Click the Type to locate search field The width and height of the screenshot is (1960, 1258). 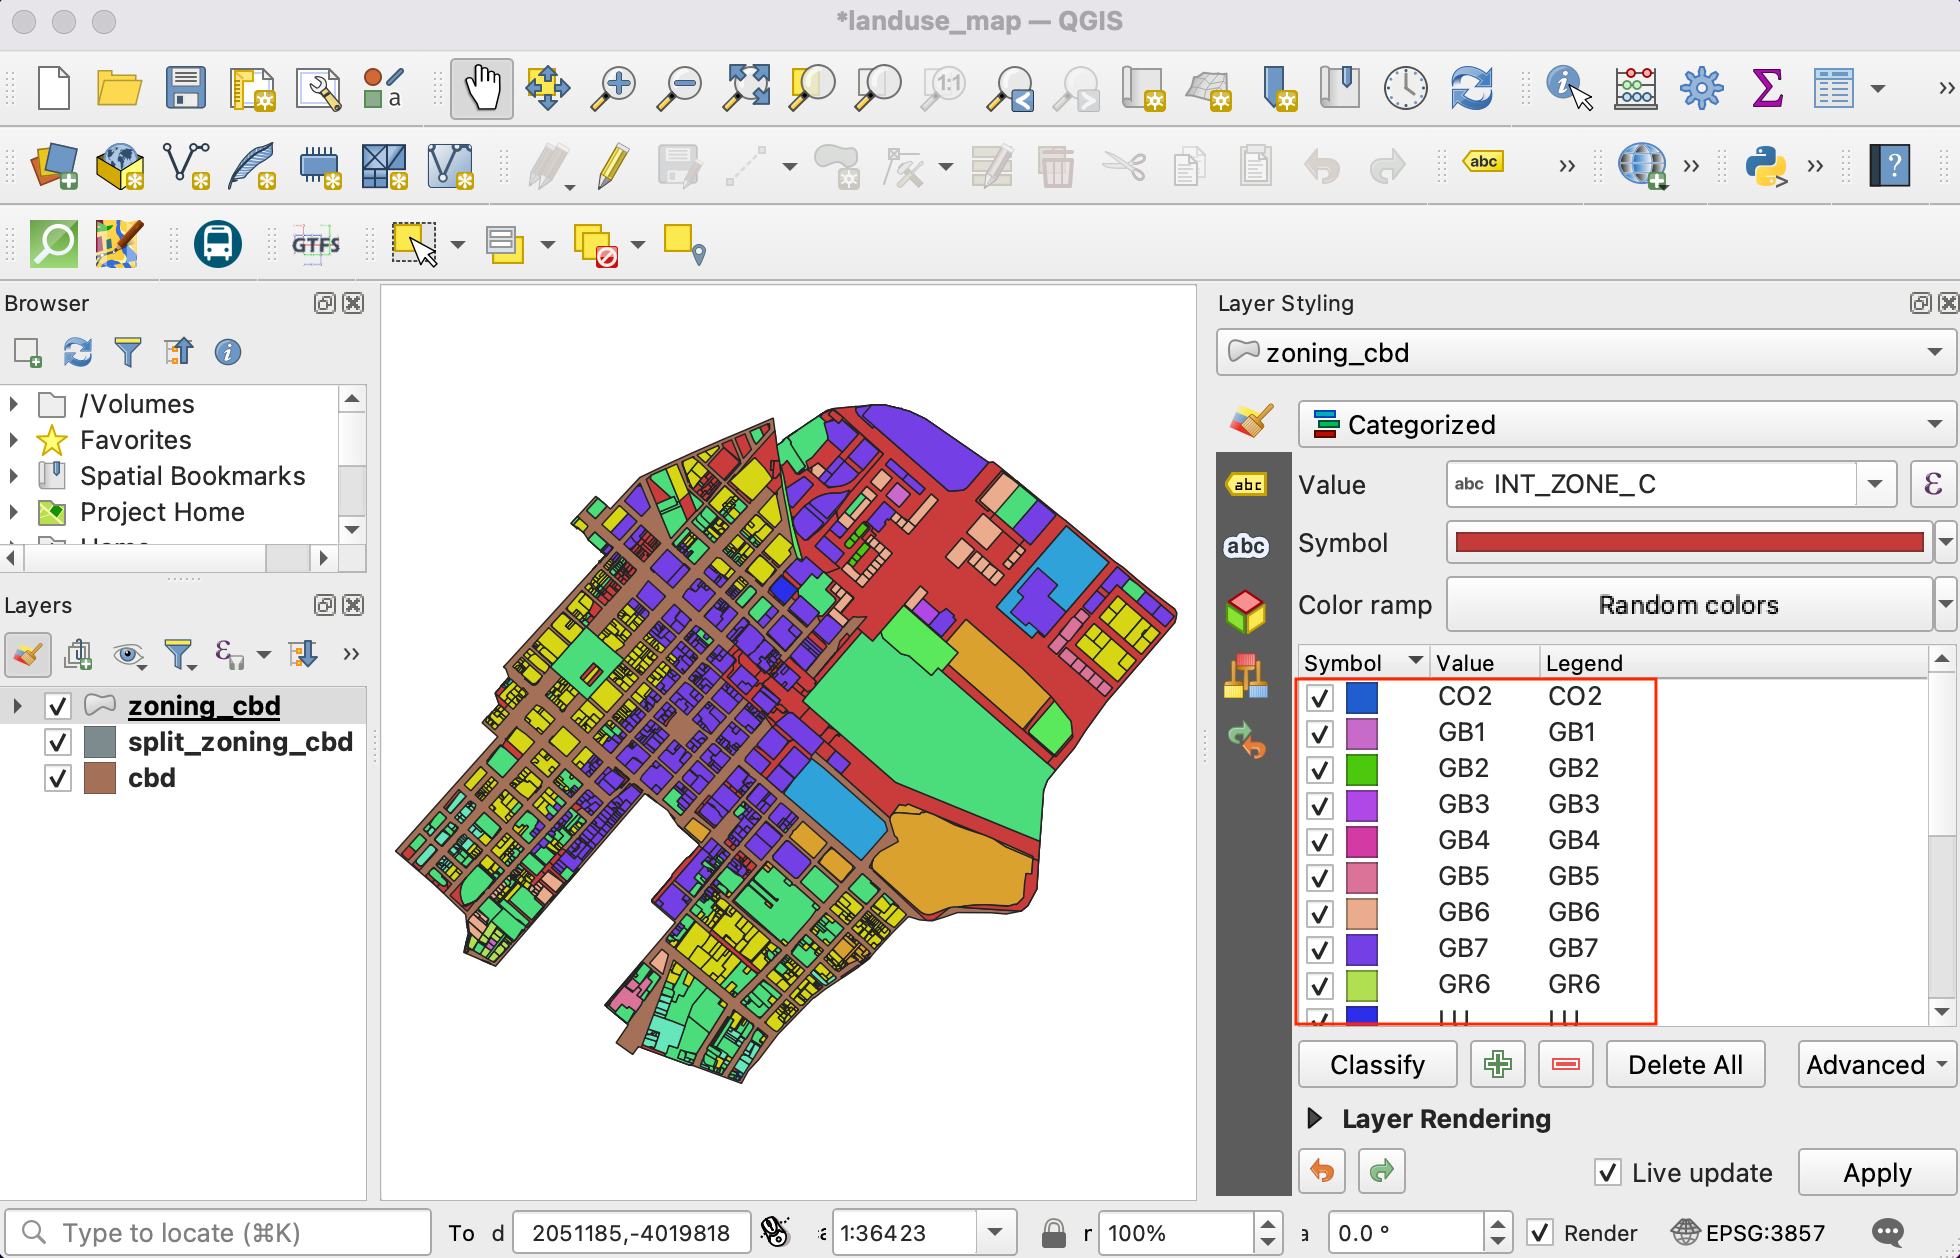tap(220, 1233)
